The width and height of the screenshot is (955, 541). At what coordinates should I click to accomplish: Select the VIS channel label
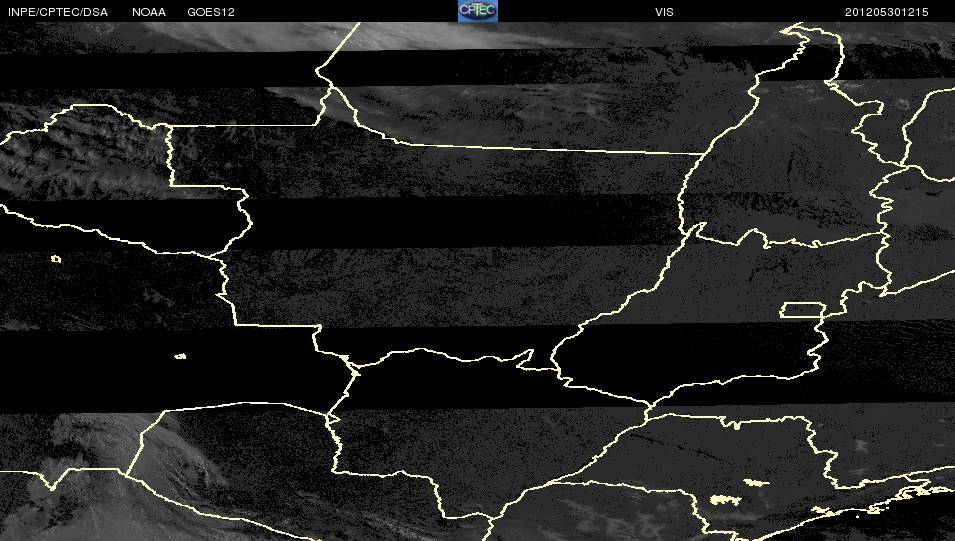[x=664, y=12]
